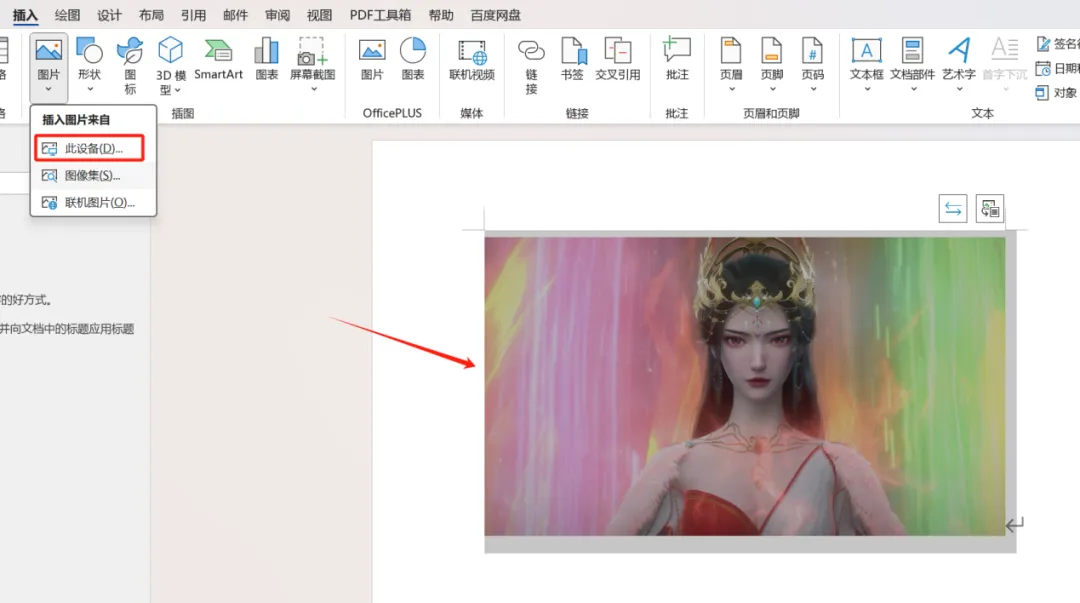Image resolution: width=1080 pixels, height=603 pixels.
Task: Insert an icon via 图标
Action: click(x=130, y=65)
